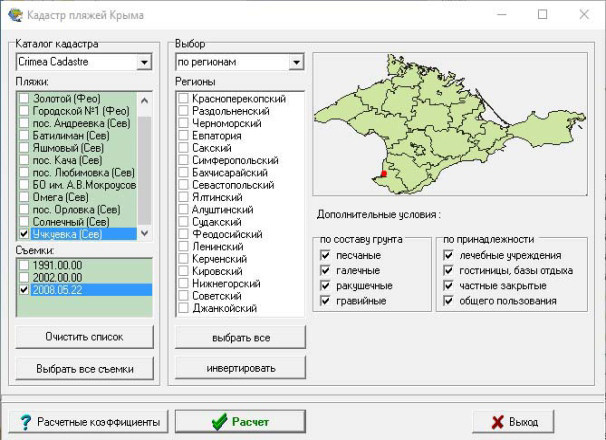Select Советский in regions list
Image resolution: width=606 pixels, height=440 pixels.
pos(217,296)
